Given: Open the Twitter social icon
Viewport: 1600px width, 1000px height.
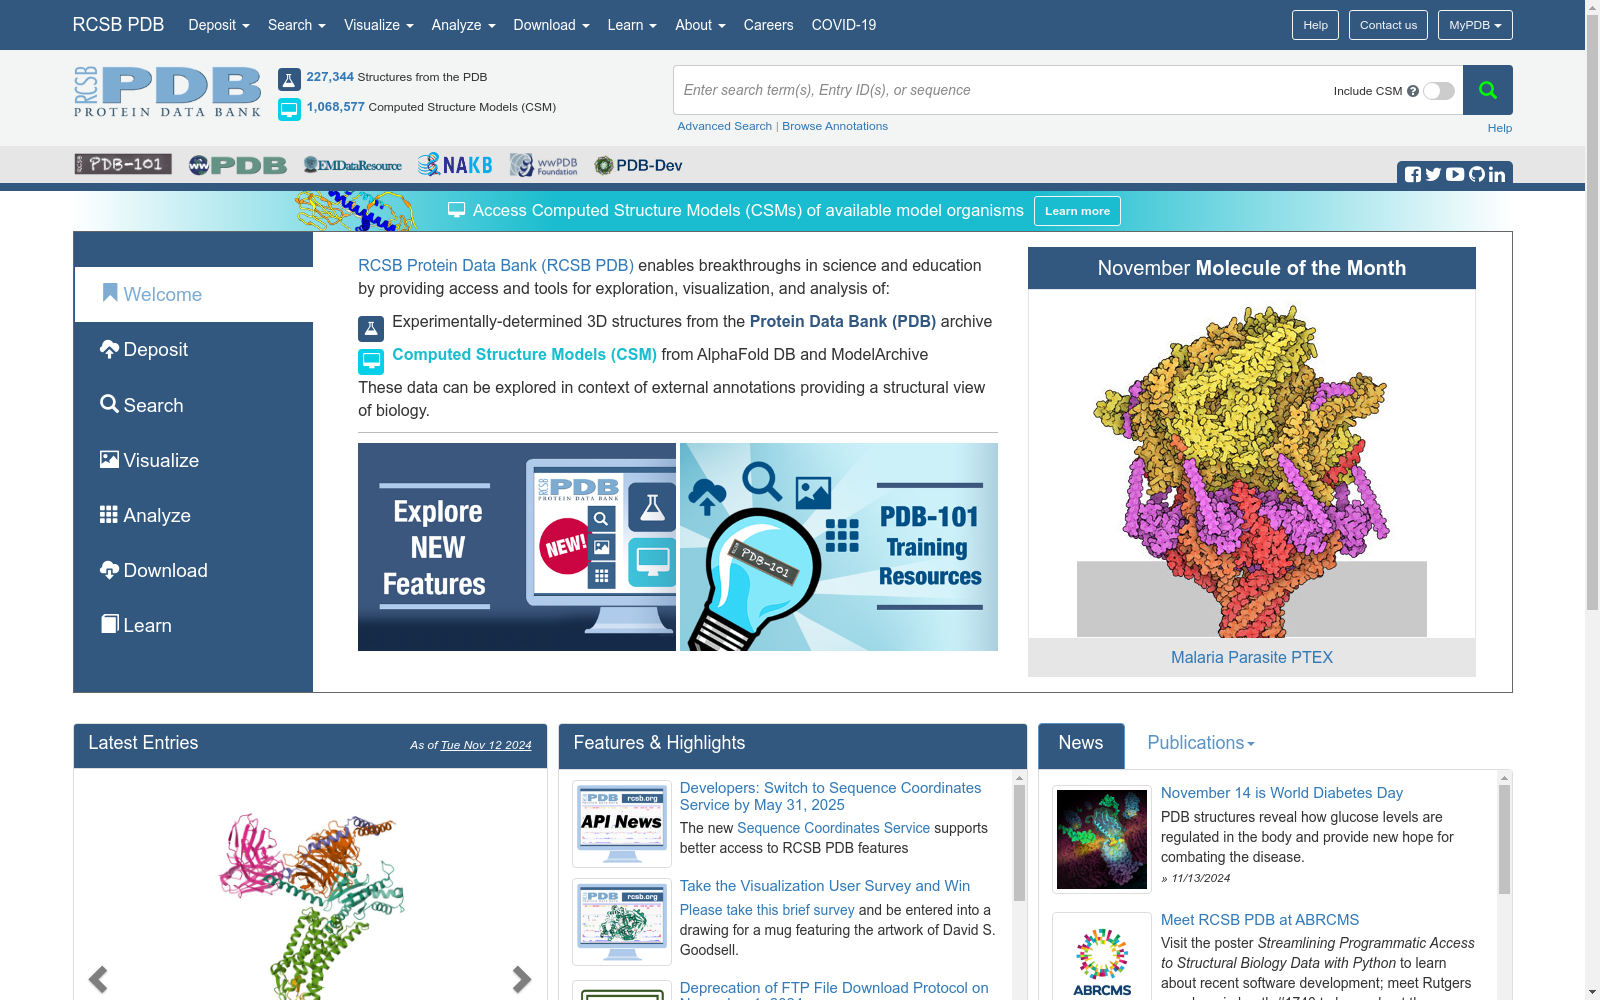Looking at the screenshot, I should click(1433, 174).
